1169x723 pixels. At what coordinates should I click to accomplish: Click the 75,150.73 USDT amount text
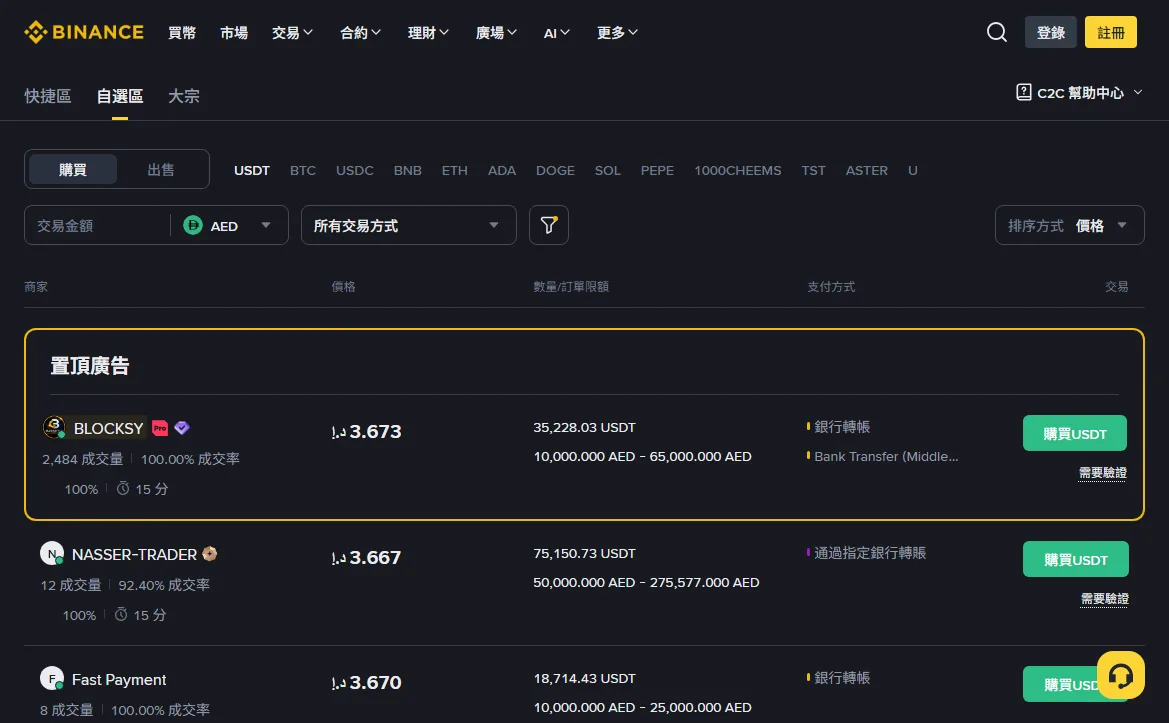click(584, 553)
